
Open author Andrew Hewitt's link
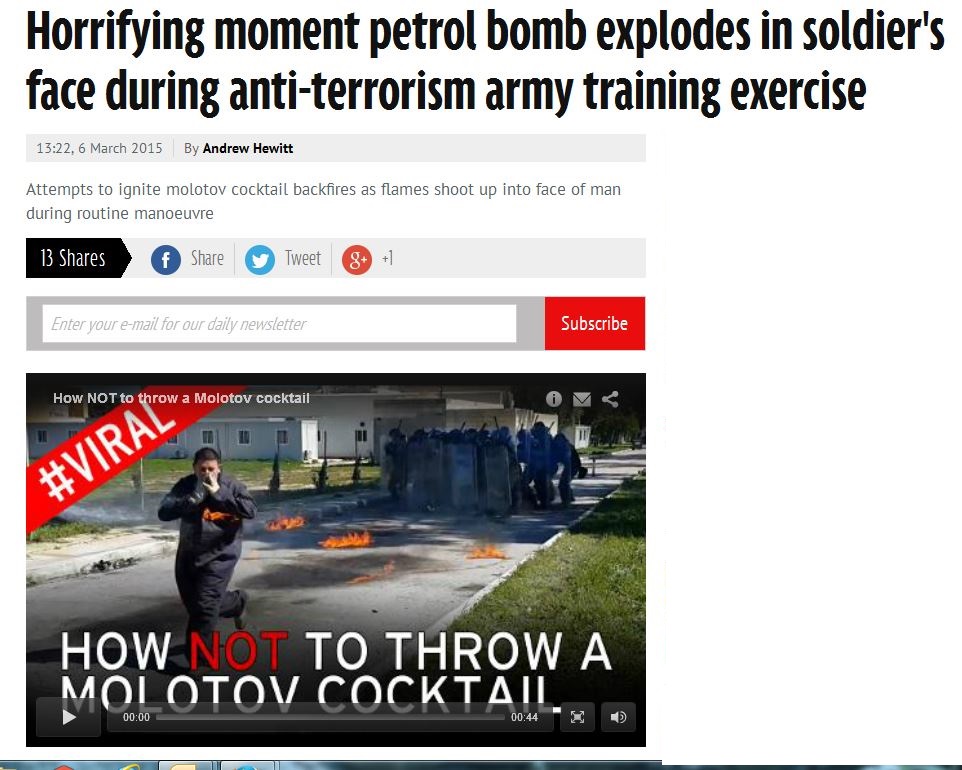248,148
